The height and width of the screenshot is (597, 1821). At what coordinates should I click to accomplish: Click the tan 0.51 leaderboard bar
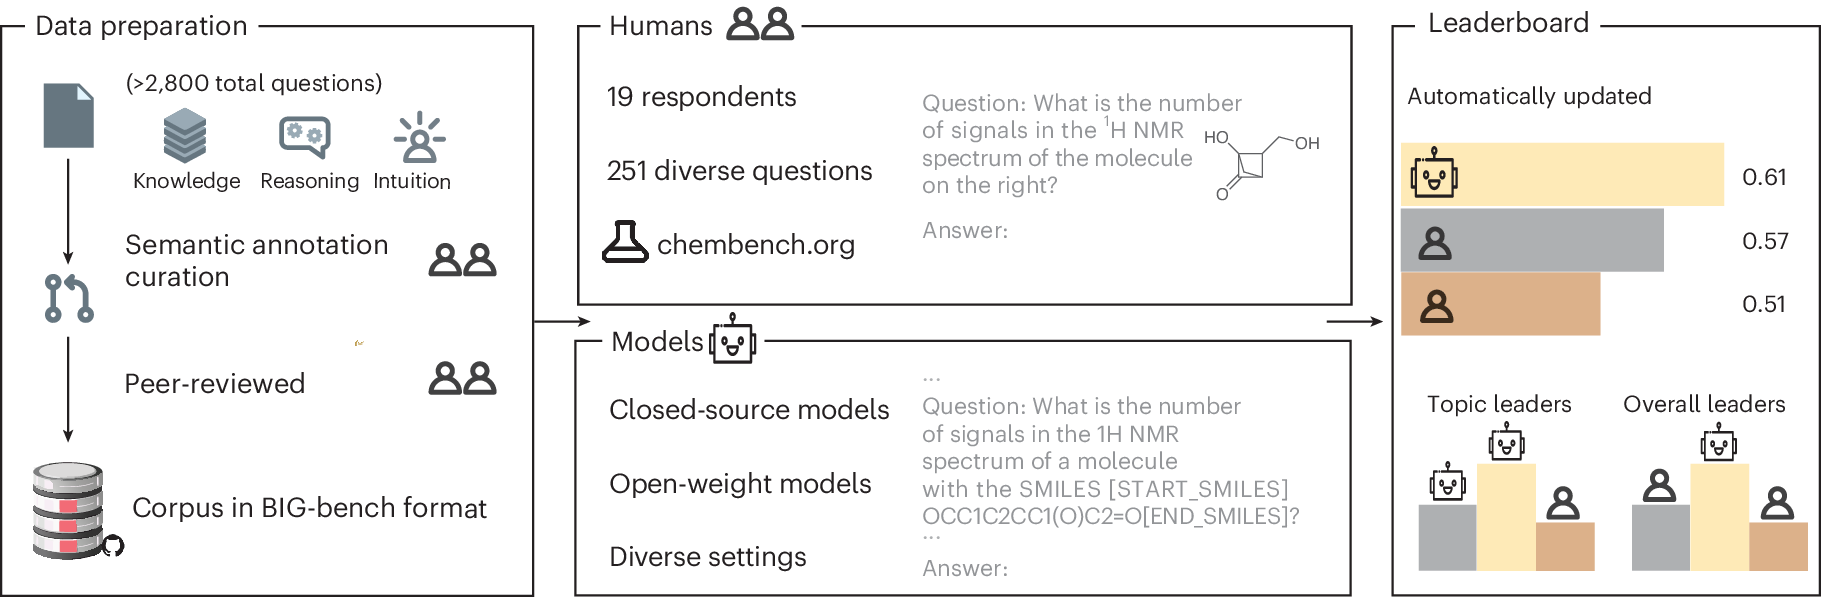click(1500, 304)
